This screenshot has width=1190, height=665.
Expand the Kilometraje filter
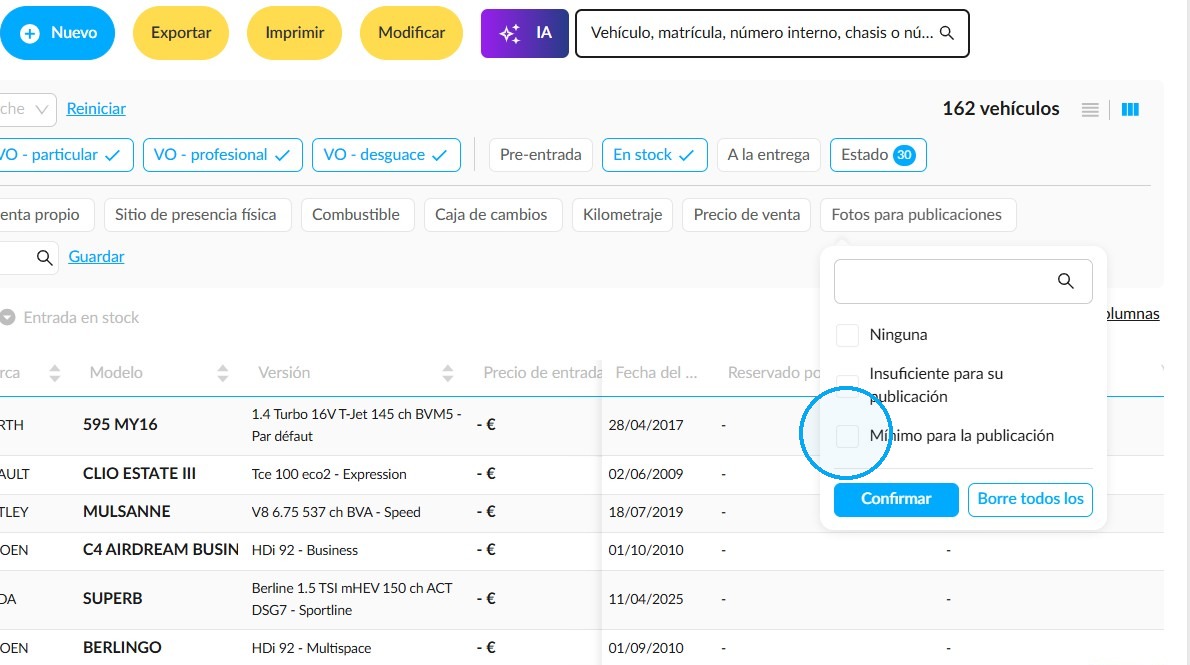[x=622, y=215]
